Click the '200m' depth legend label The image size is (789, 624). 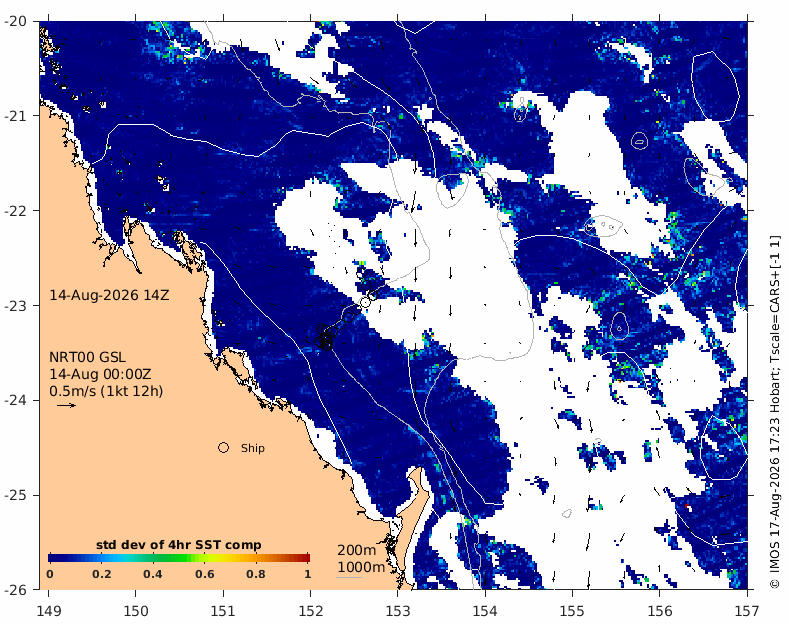click(357, 550)
